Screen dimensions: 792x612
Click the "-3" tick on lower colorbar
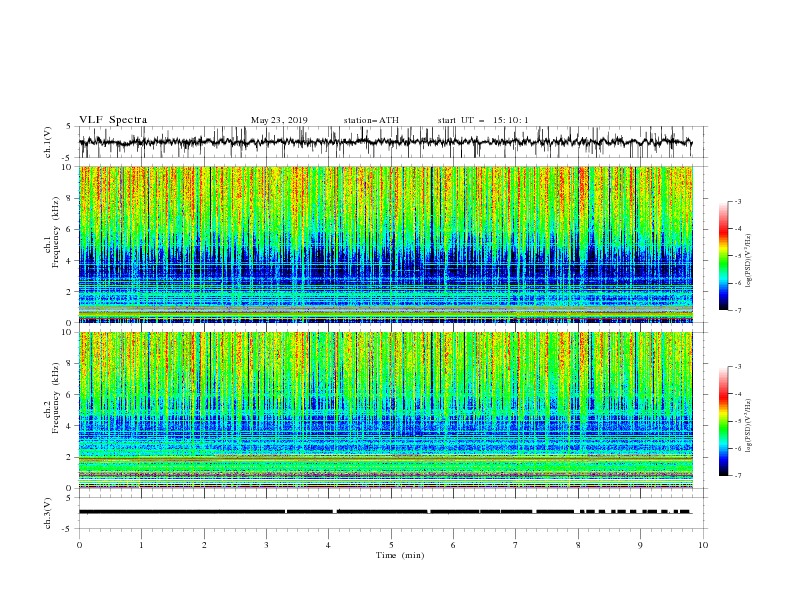click(x=737, y=367)
